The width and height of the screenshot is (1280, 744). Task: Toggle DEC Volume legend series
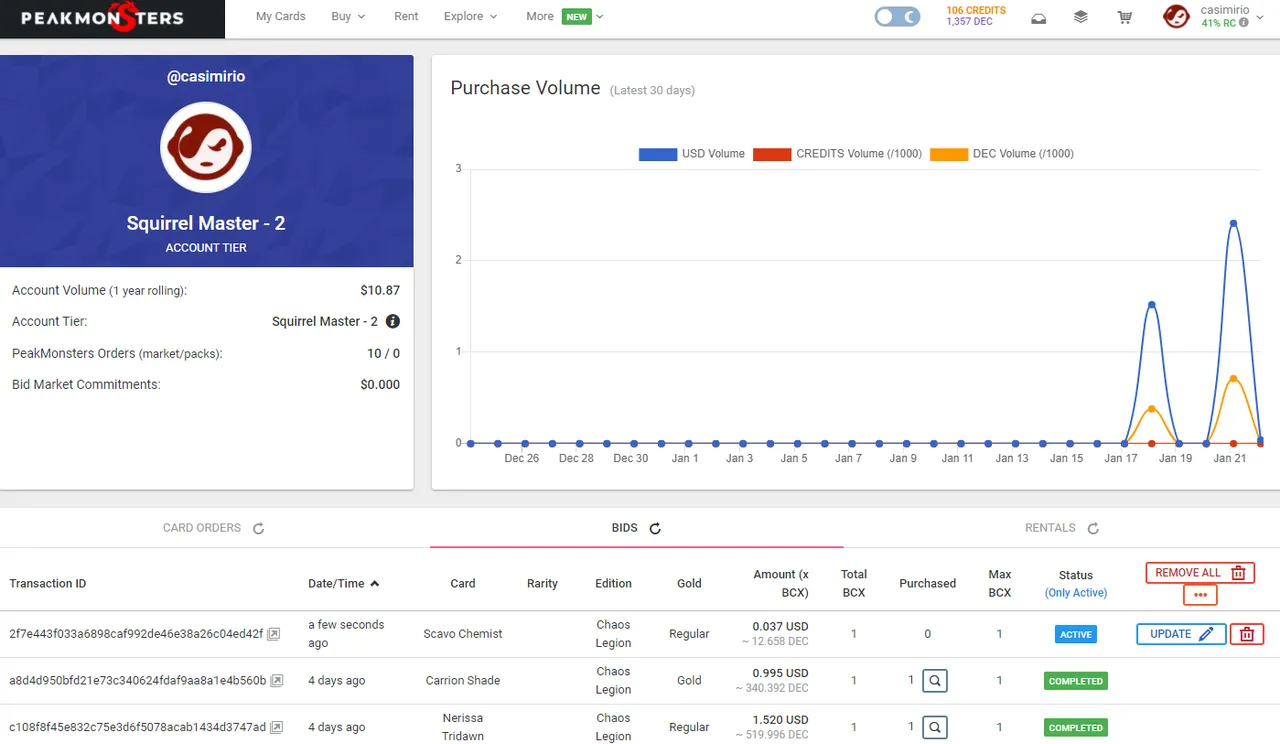[x=1002, y=154]
